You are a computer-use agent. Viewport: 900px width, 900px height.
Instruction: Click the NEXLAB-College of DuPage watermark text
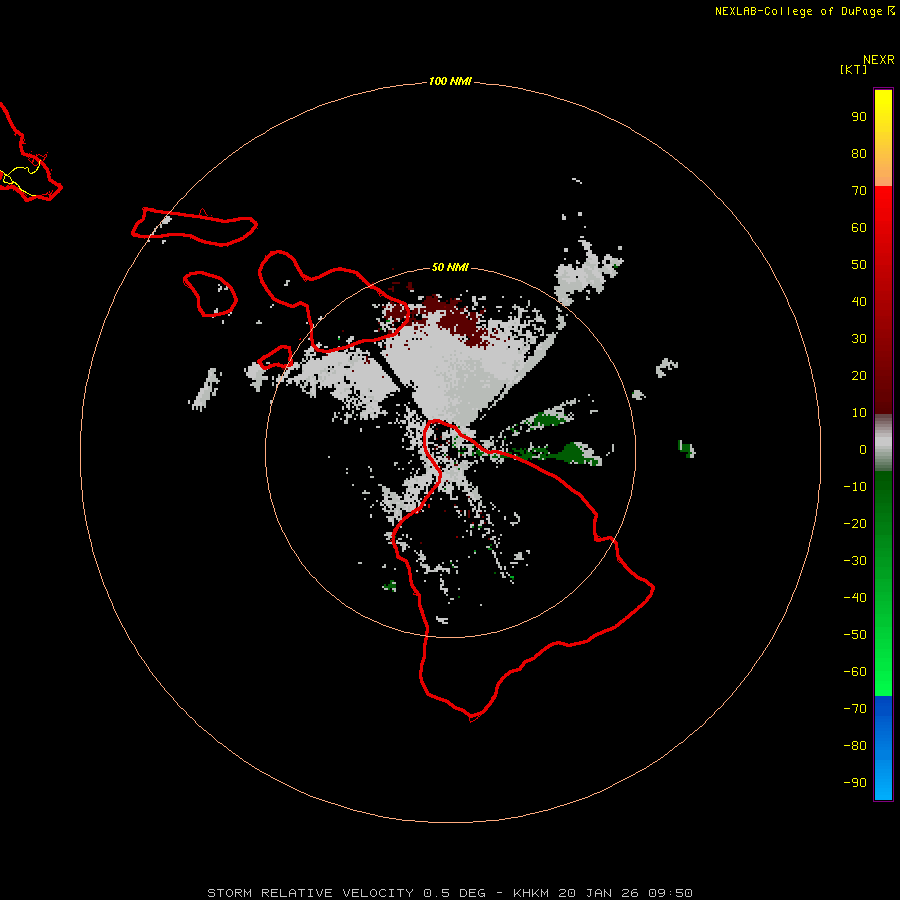[804, 11]
